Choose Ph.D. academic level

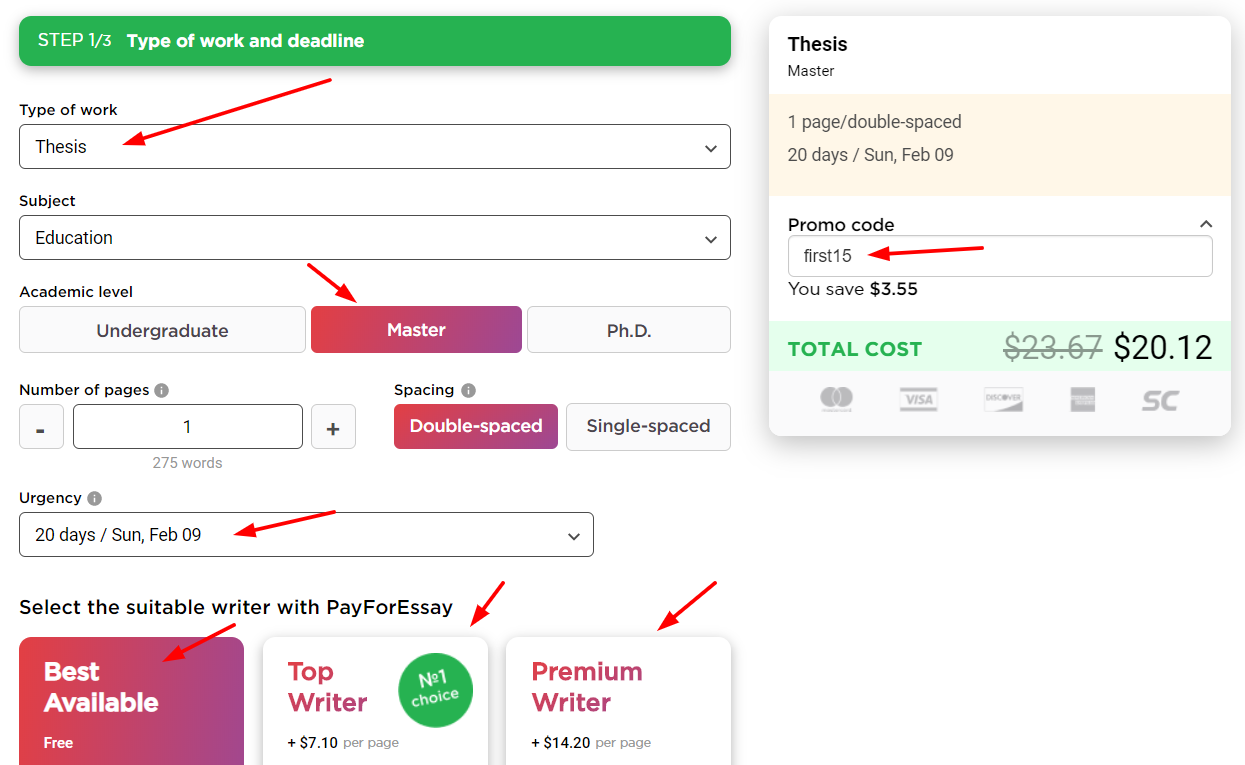(x=628, y=330)
